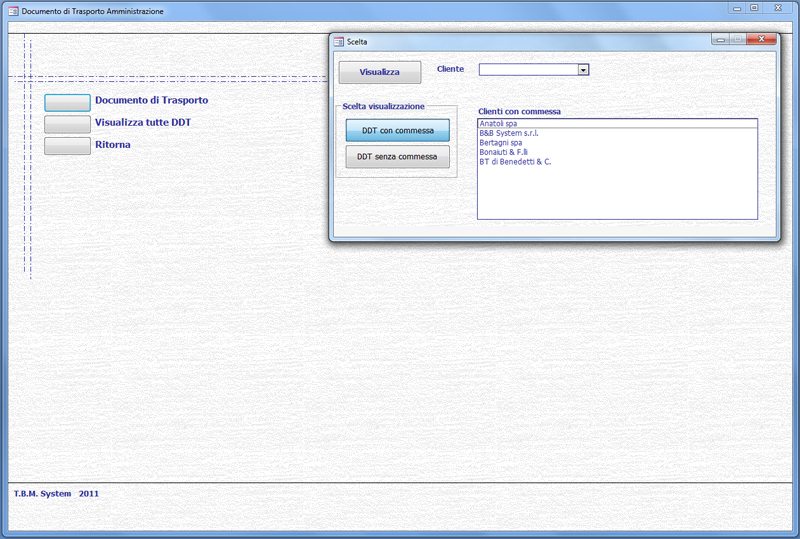
Task: Click the Ritorna label
Action: (x=113, y=144)
